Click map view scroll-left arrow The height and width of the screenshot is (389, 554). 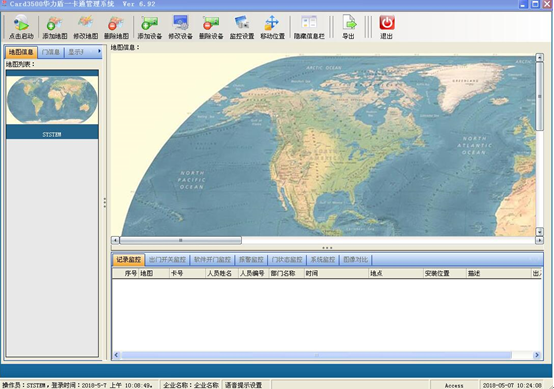click(x=115, y=240)
